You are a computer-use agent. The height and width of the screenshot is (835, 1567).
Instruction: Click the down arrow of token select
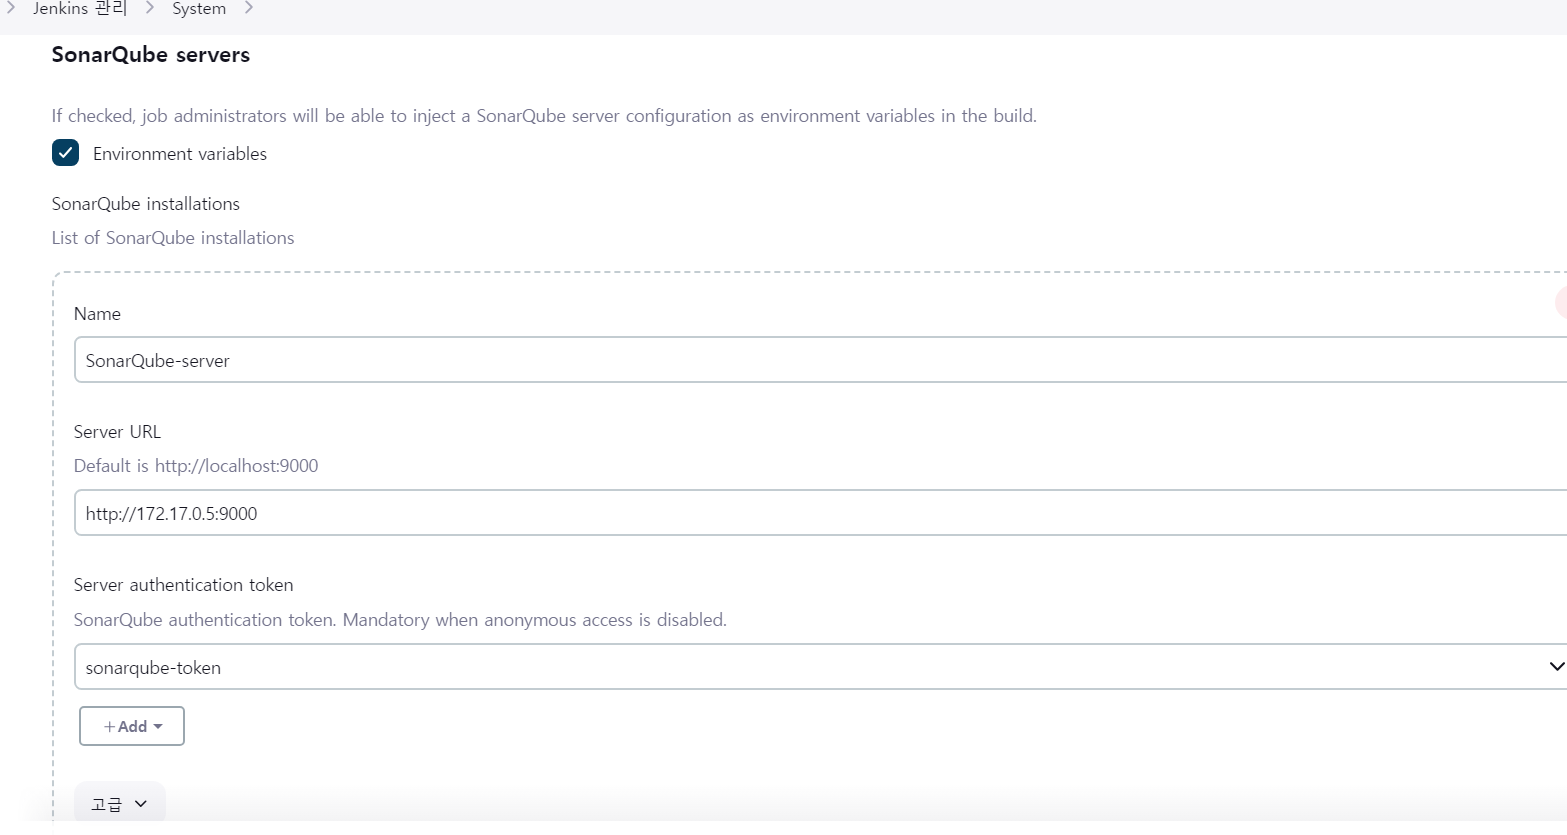(1556, 667)
